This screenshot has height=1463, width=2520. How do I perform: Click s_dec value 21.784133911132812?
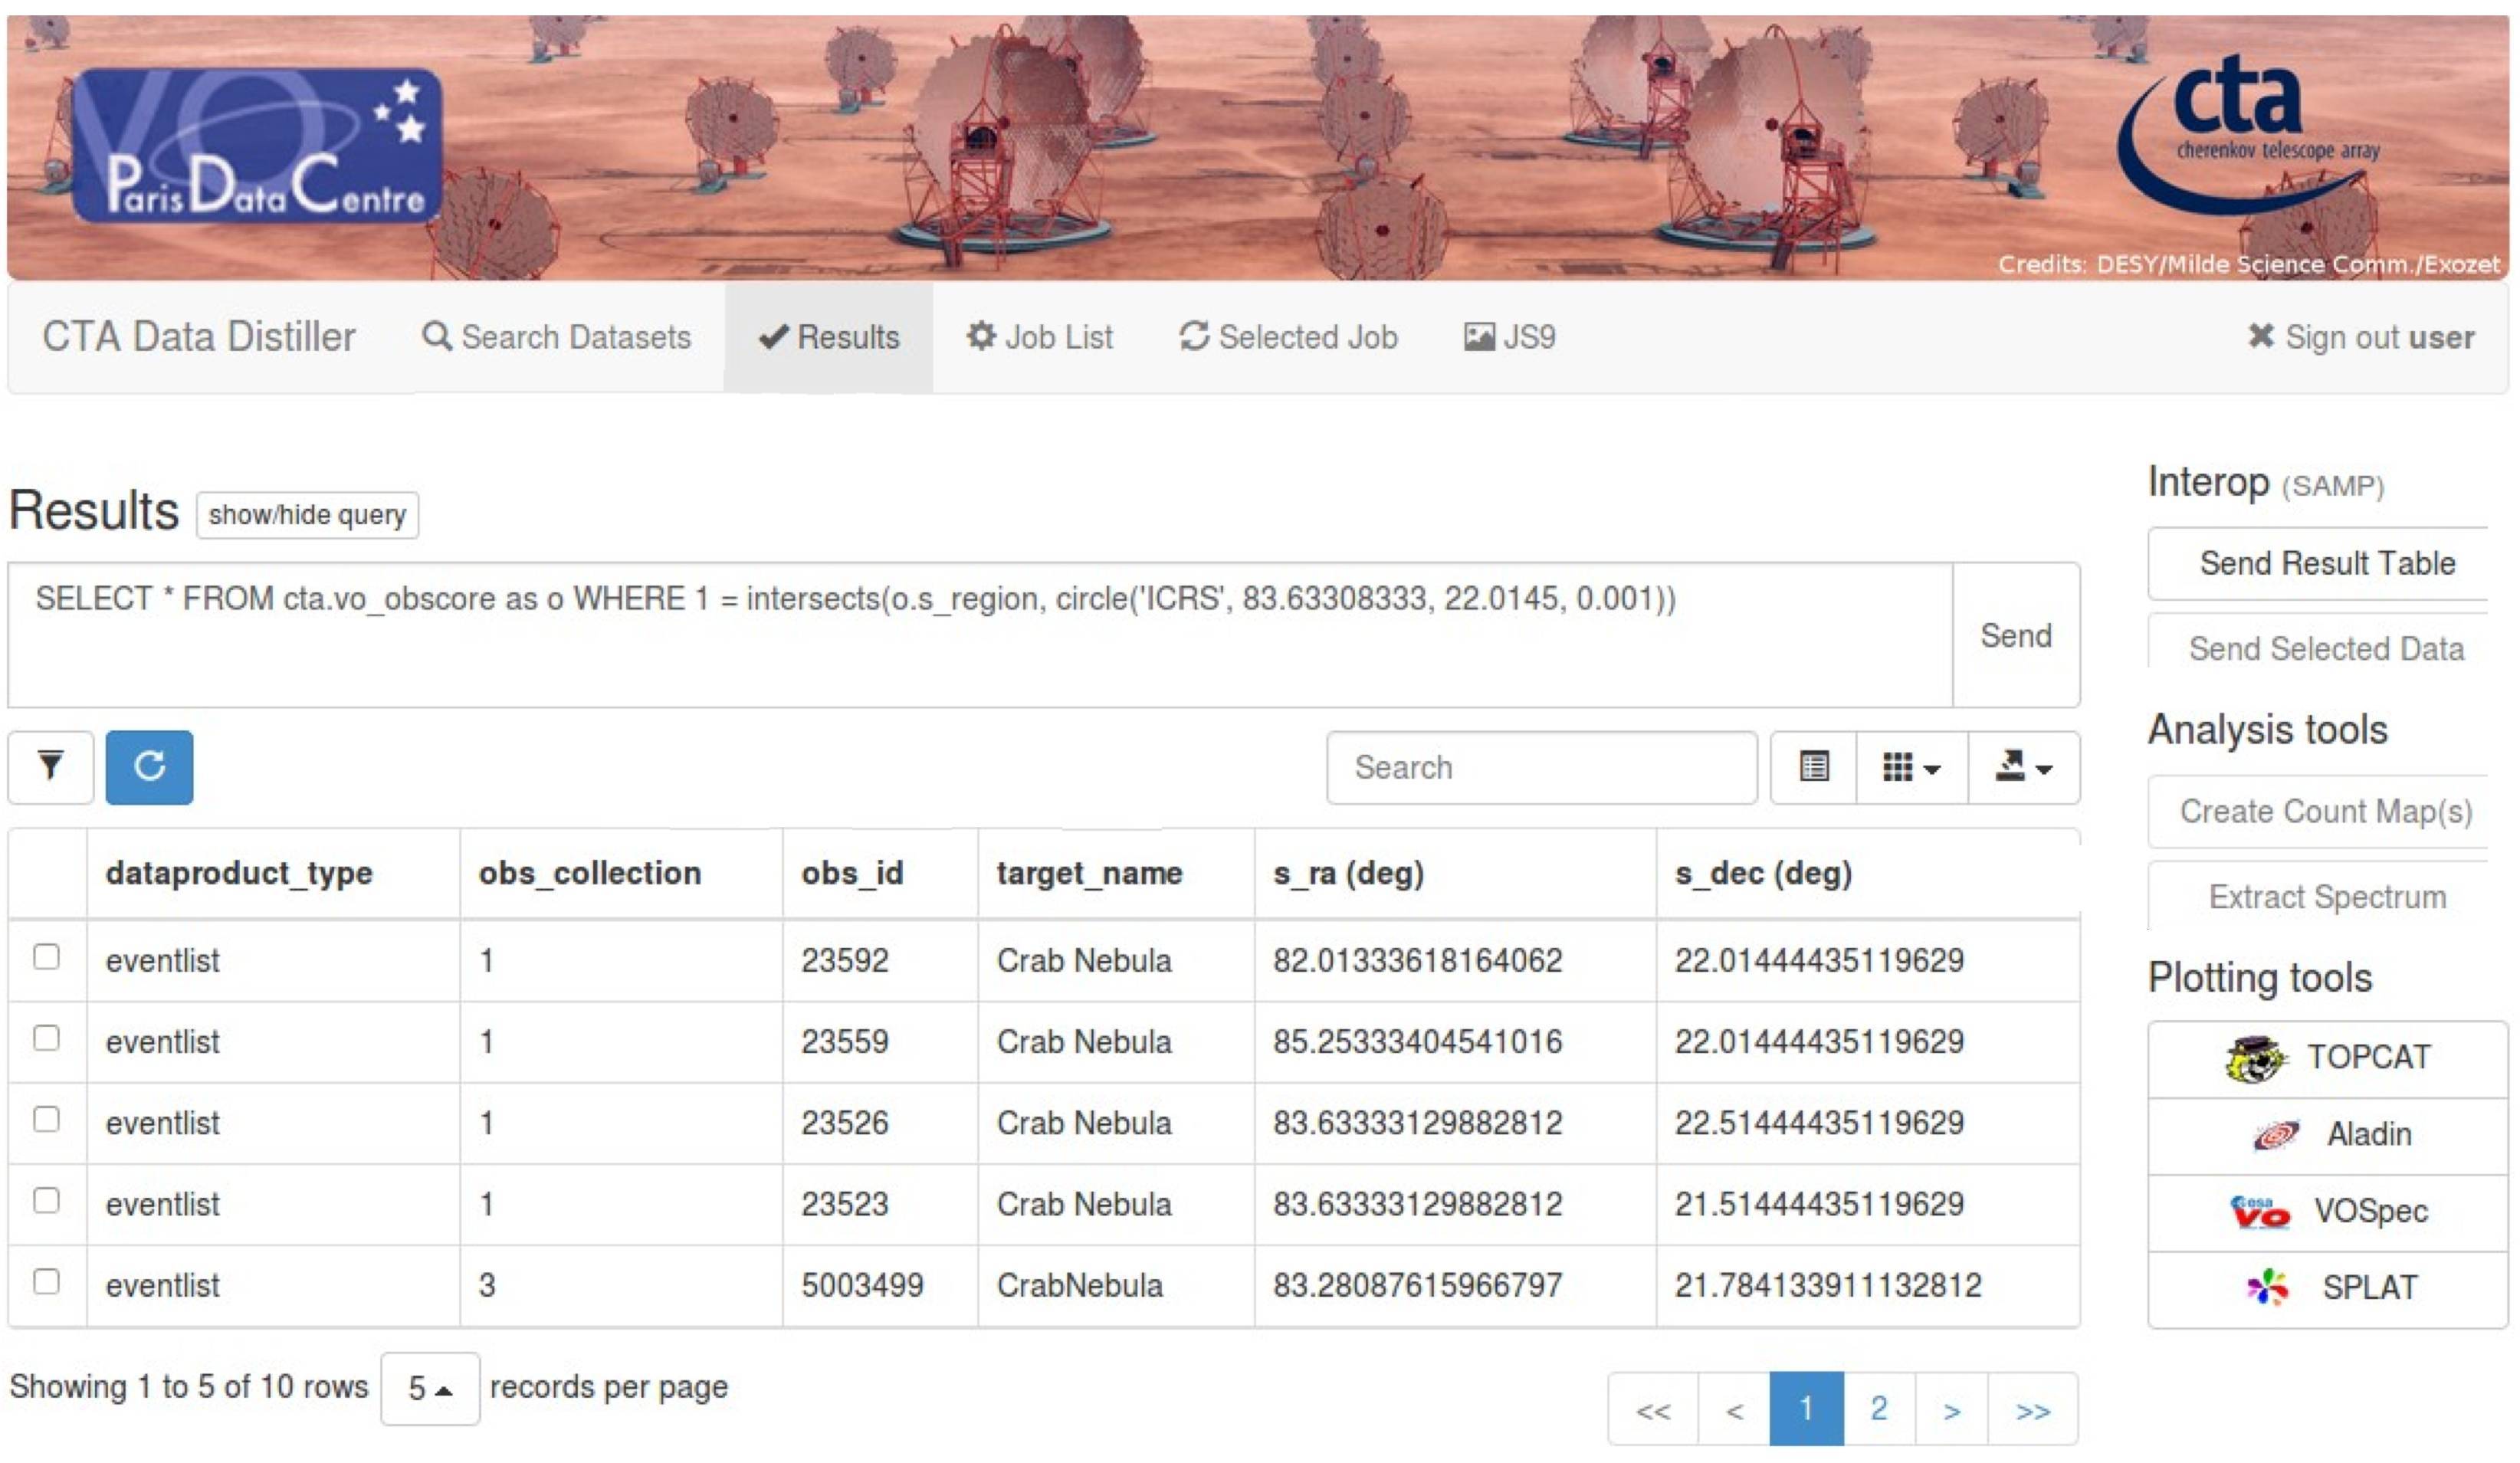(x=1828, y=1286)
